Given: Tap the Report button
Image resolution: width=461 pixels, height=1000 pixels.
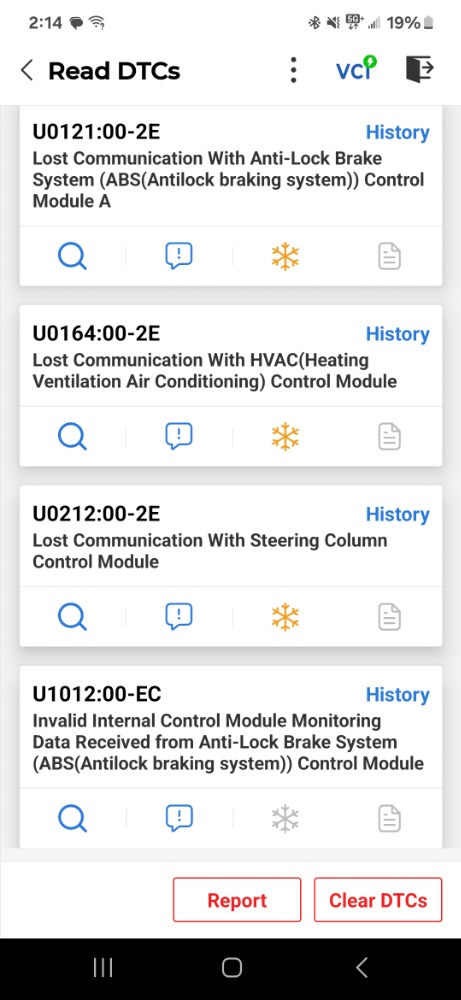Looking at the screenshot, I should point(237,900).
